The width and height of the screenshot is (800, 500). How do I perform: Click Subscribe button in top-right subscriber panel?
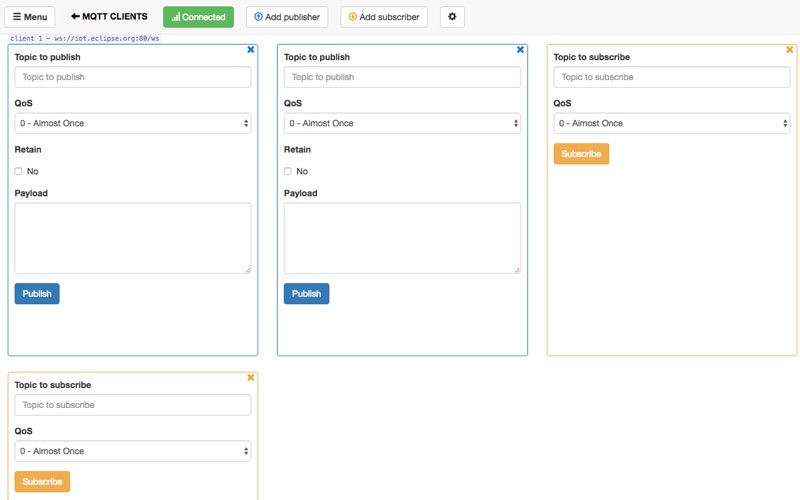pyautogui.click(x=581, y=154)
